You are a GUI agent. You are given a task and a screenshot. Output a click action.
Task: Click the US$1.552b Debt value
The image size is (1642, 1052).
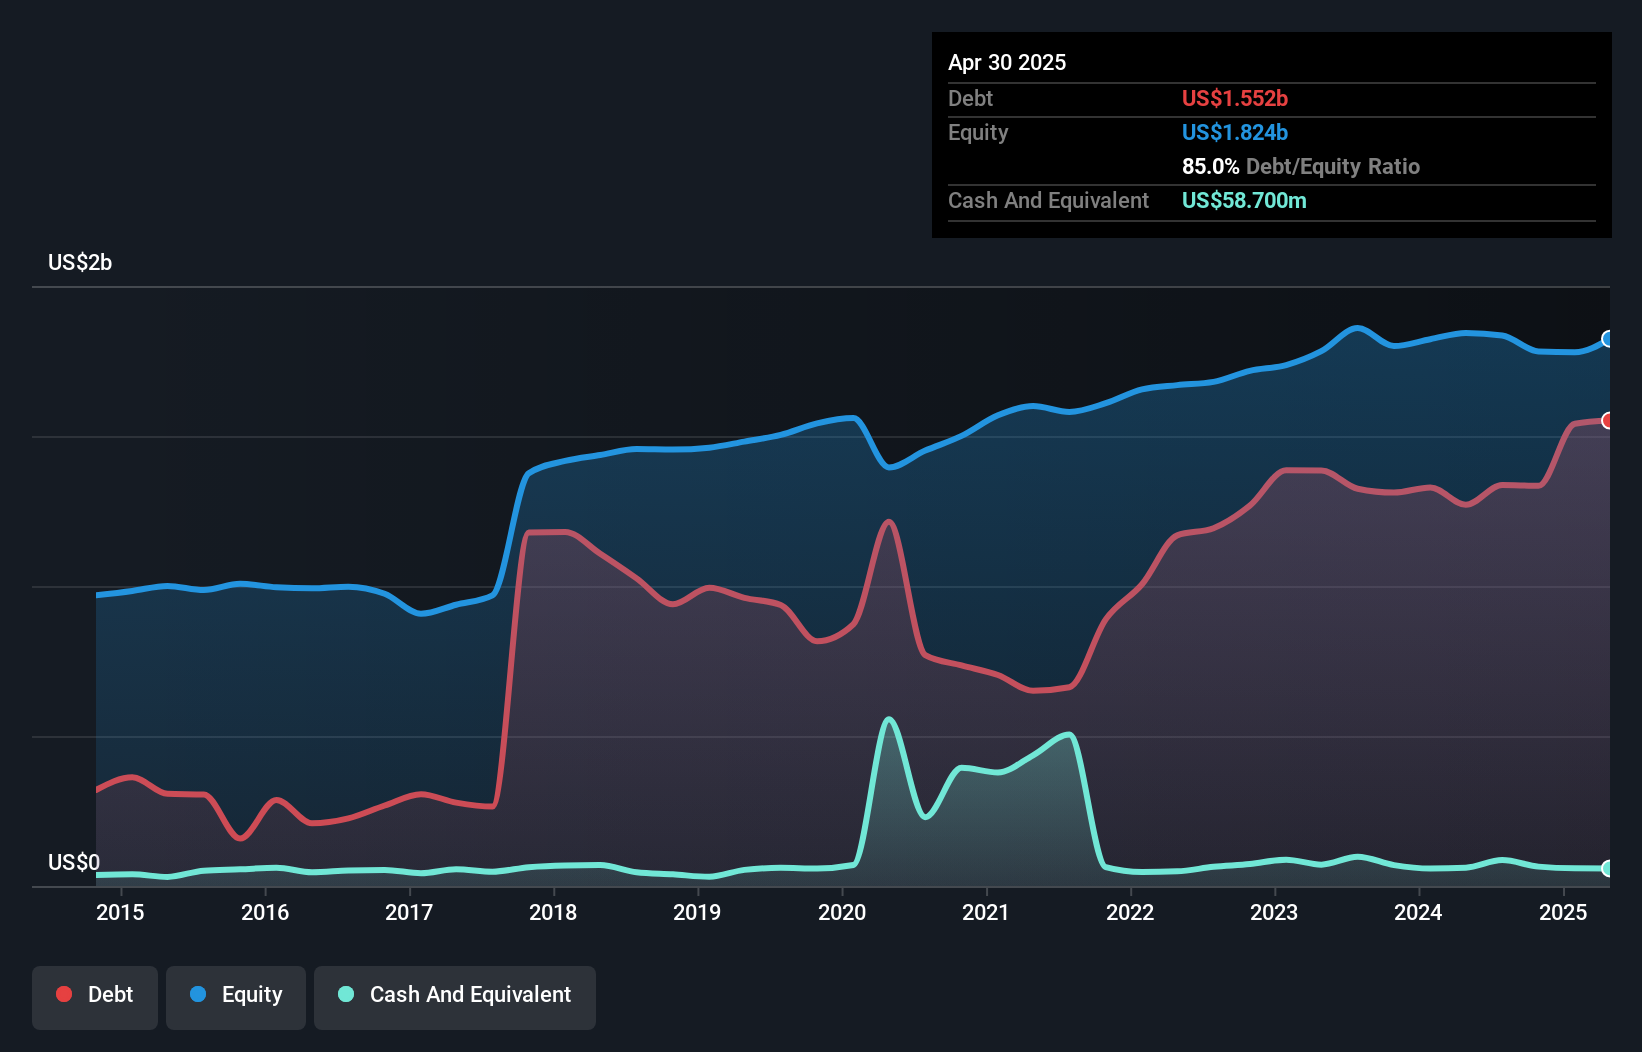click(1235, 98)
